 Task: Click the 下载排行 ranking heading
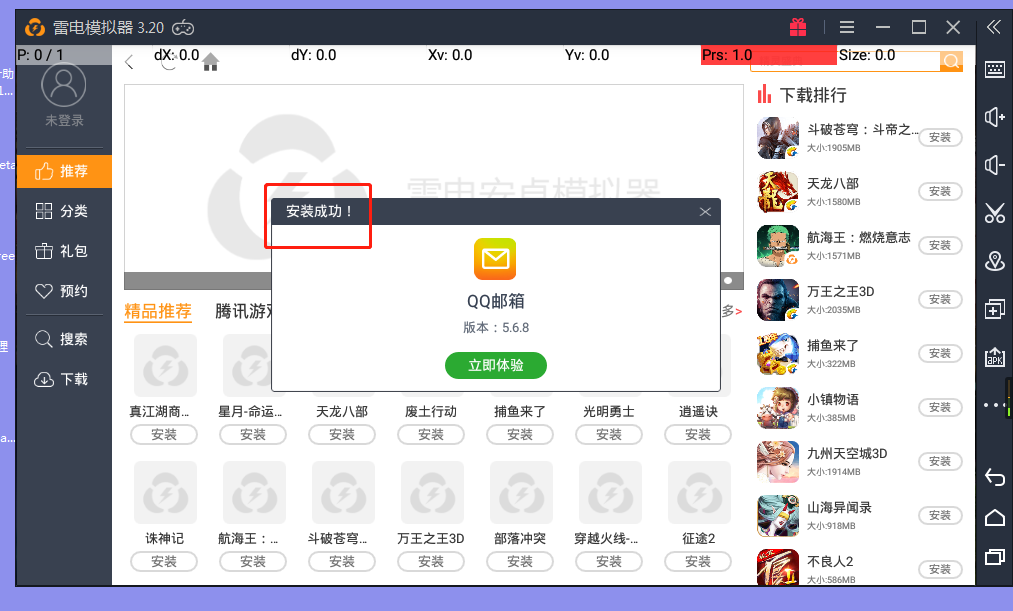[x=813, y=96]
